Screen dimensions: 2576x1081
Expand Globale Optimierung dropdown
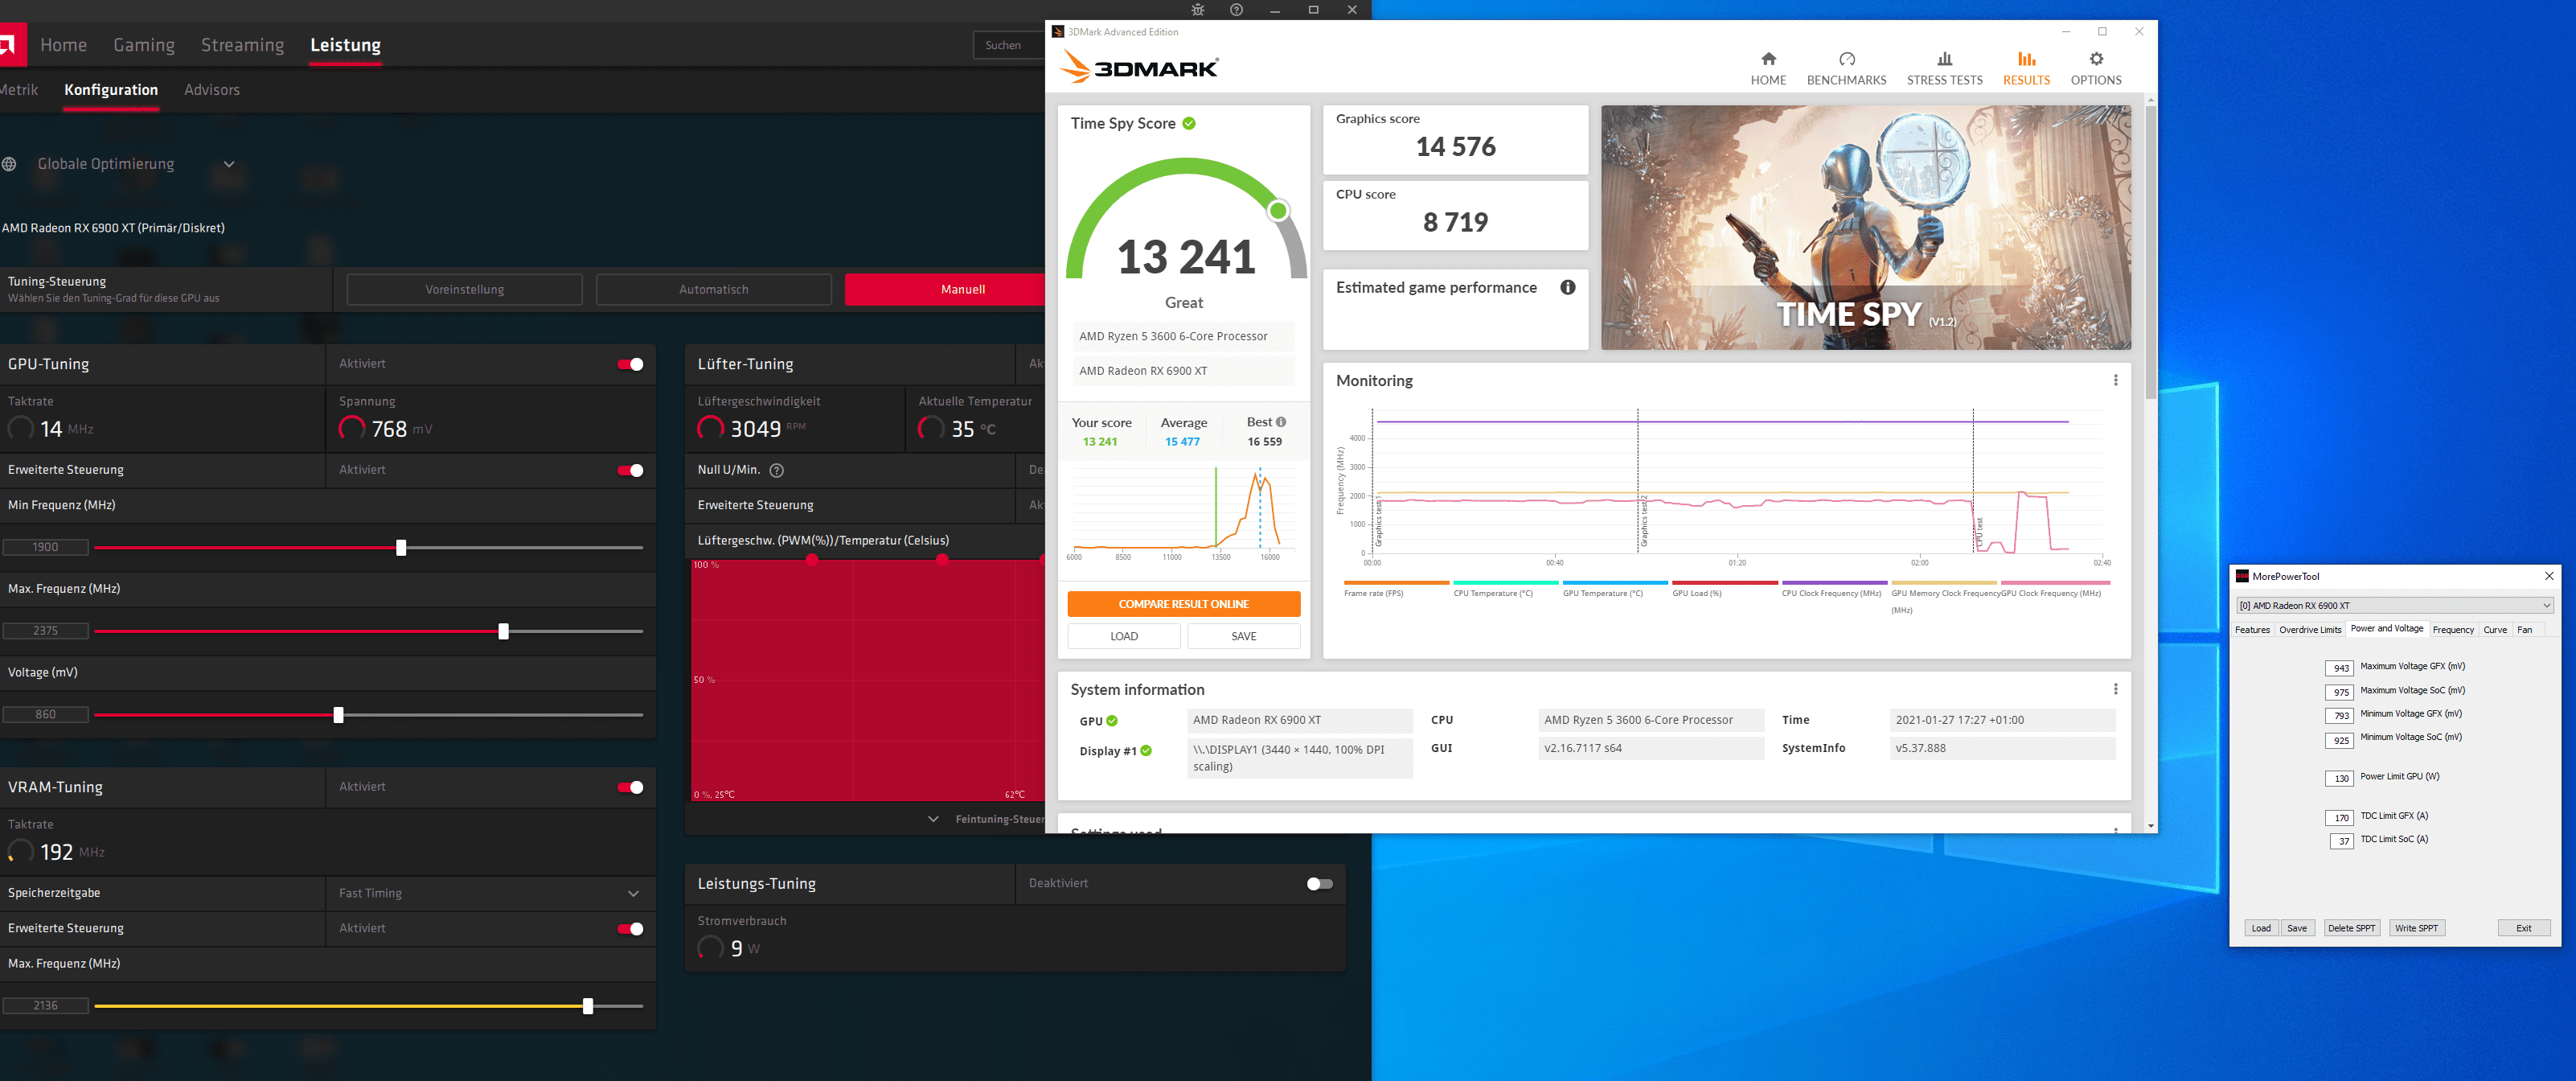tap(229, 164)
